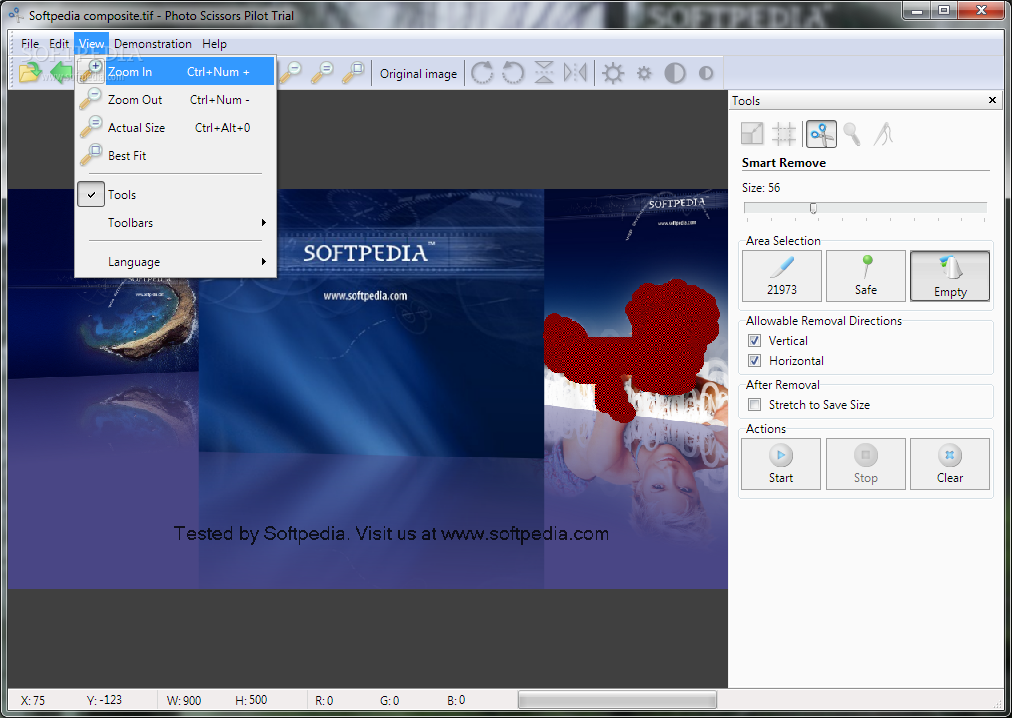This screenshot has width=1012, height=718.
Task: Choose Zoom Out from View menu
Action: 176,99
